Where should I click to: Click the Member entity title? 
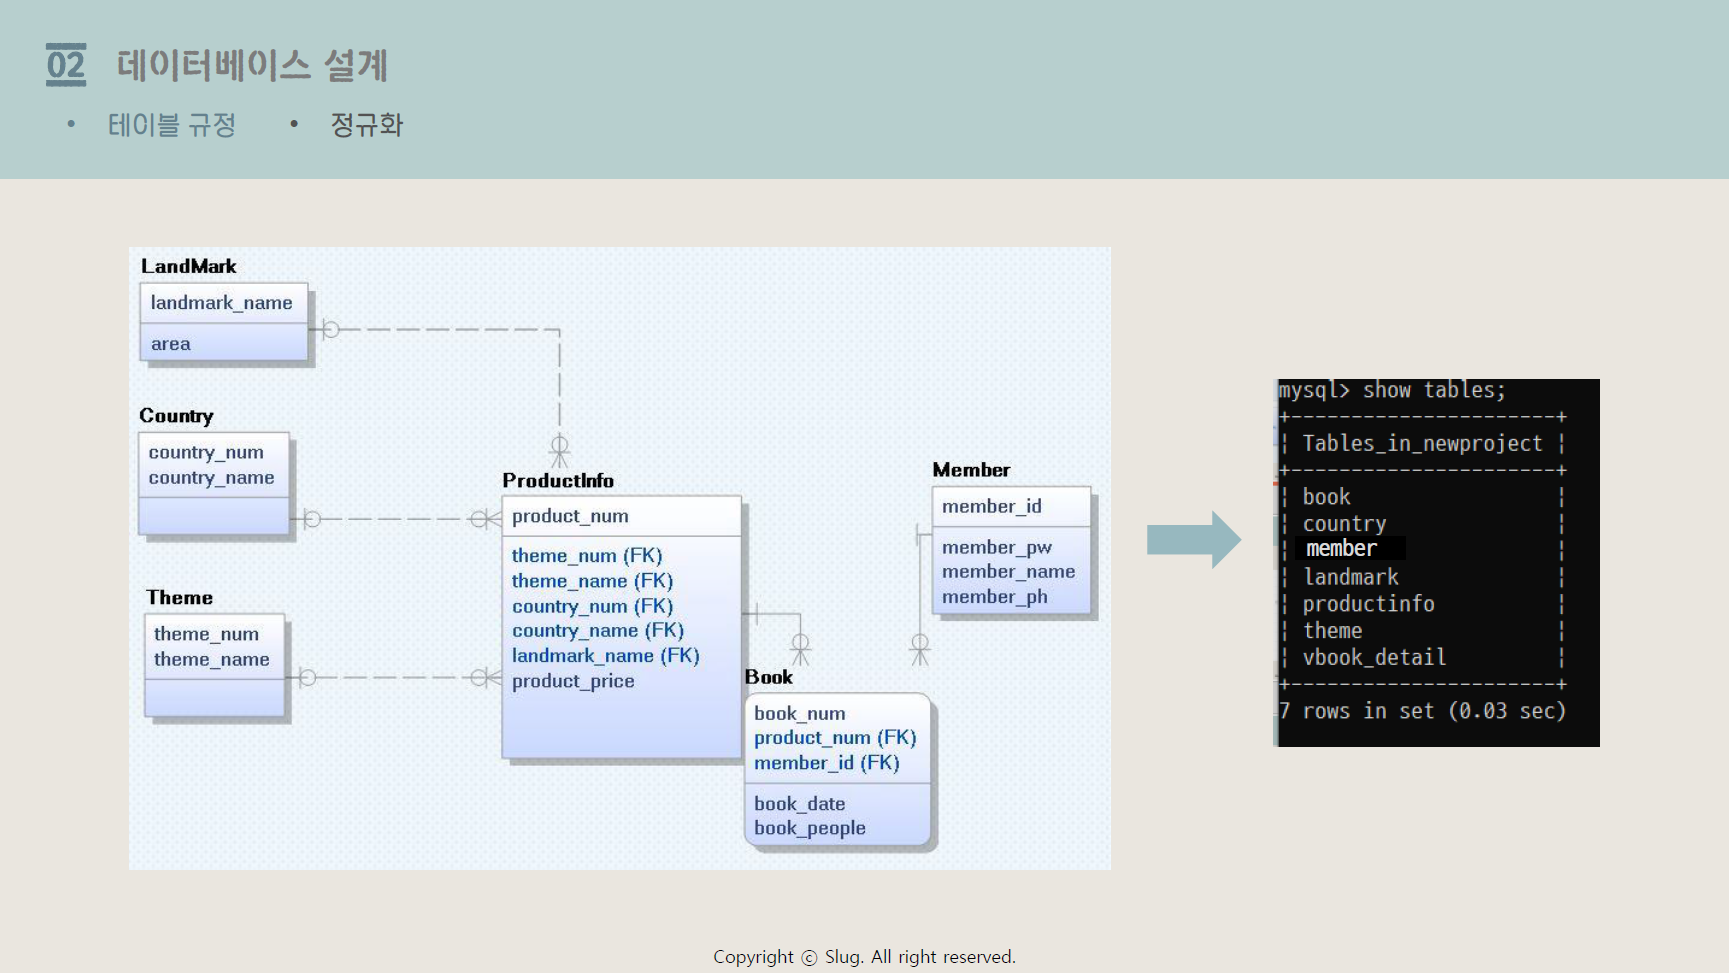tap(971, 470)
